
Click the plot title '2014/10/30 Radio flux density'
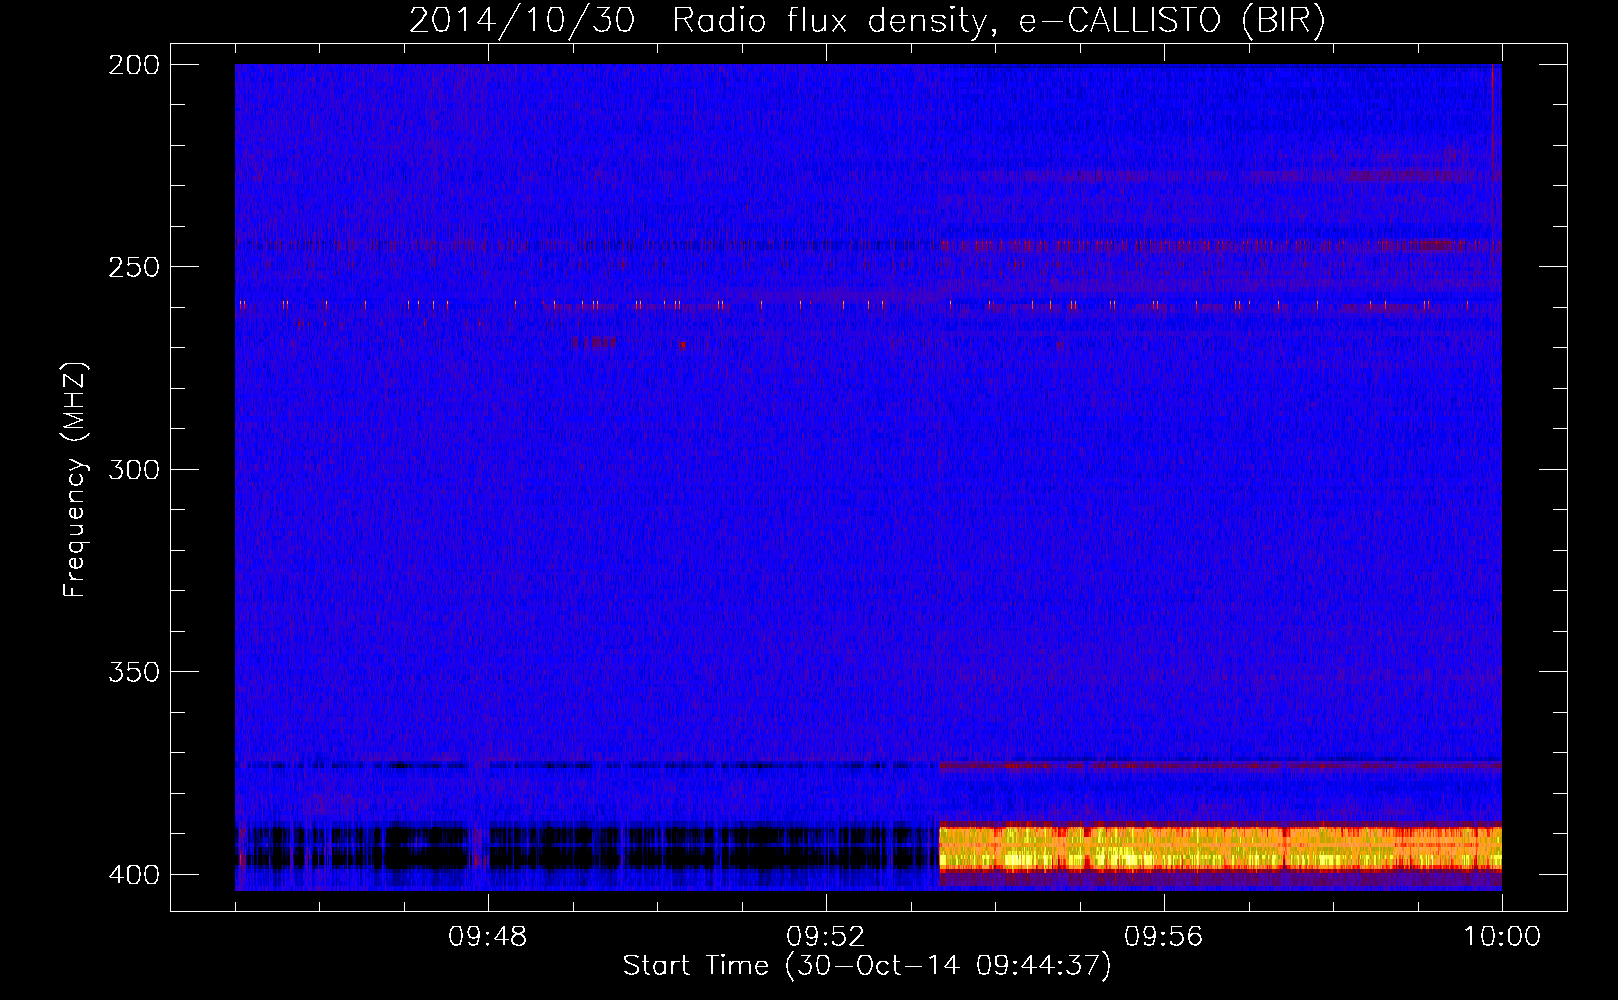[866, 20]
